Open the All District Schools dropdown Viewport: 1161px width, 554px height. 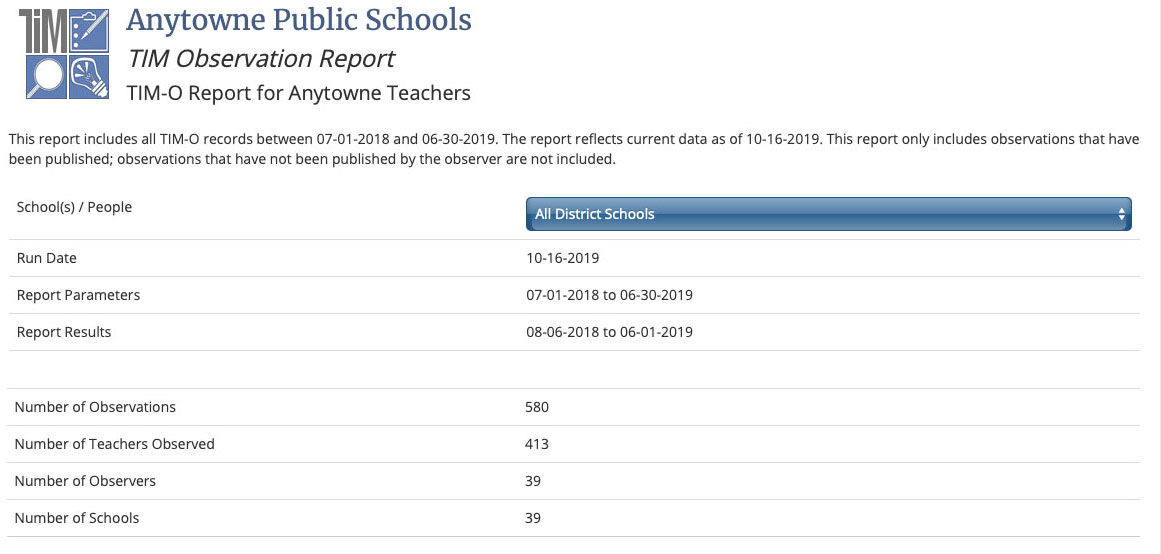pos(829,214)
